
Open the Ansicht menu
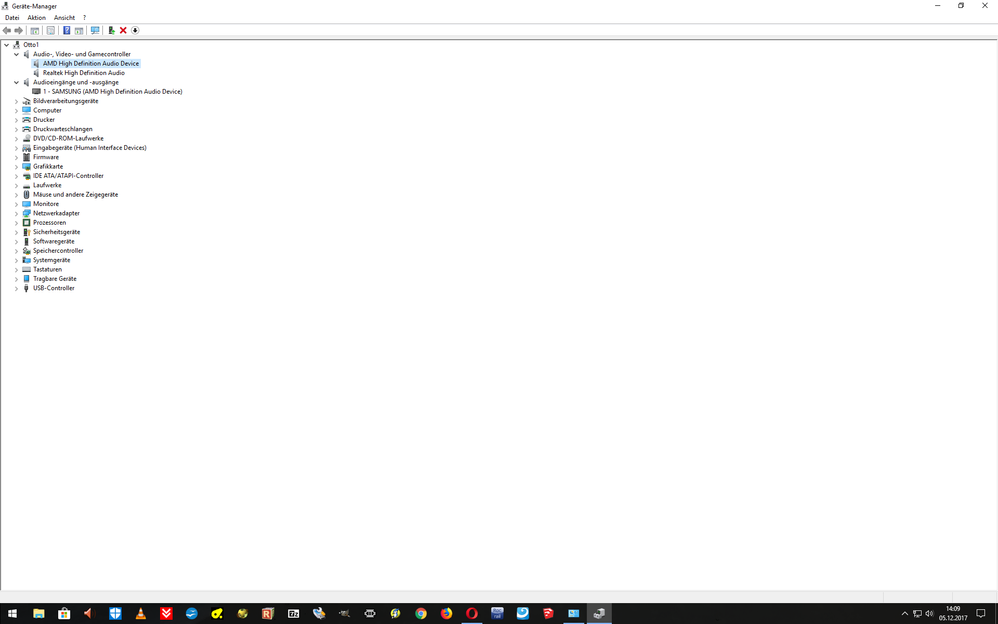pyautogui.click(x=64, y=18)
